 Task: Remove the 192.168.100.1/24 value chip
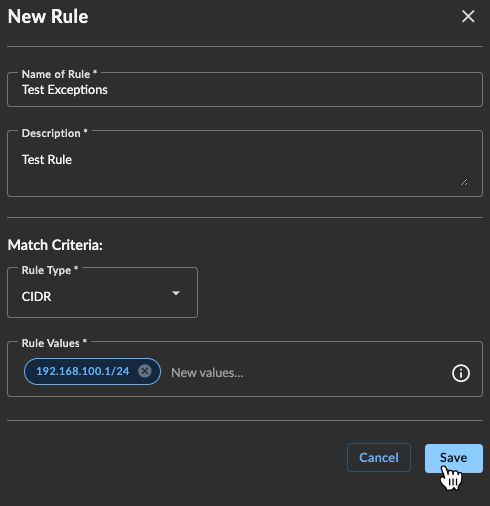145,371
